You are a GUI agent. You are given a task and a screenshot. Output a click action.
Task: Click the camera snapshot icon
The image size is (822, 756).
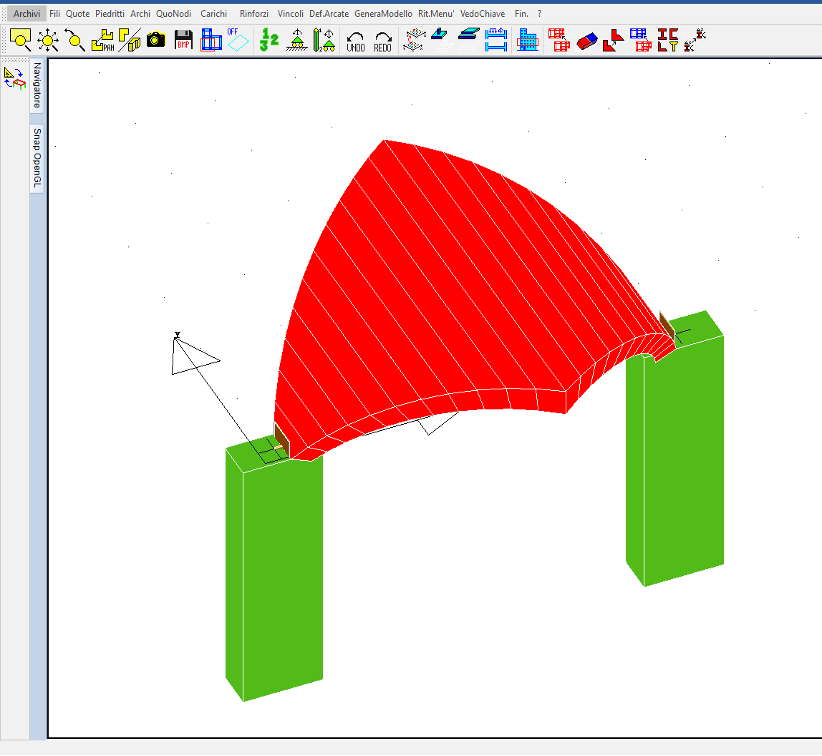[x=156, y=40]
